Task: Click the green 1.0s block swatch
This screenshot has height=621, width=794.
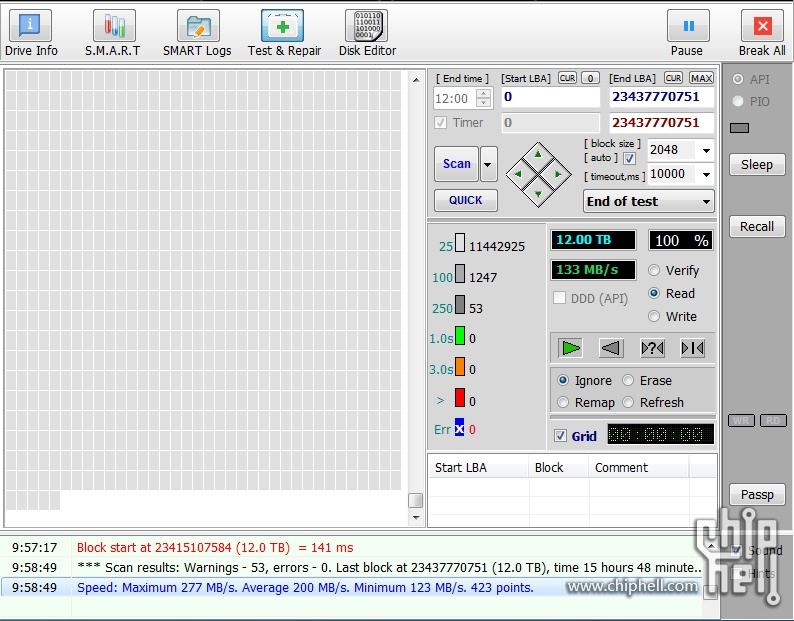Action: (460, 335)
